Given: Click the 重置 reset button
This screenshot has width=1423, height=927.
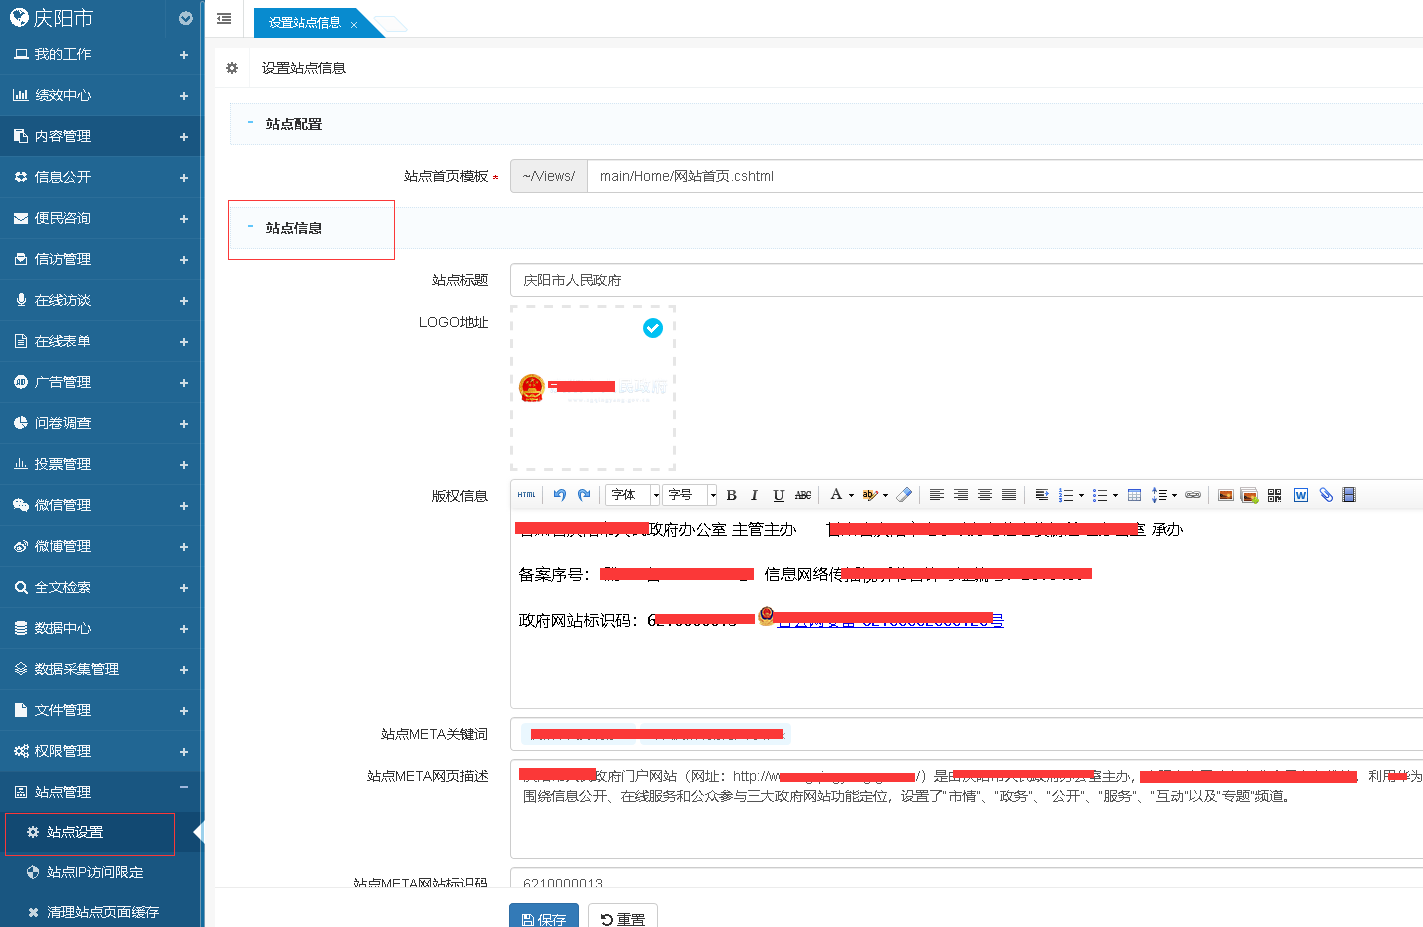Looking at the screenshot, I should tap(622, 918).
